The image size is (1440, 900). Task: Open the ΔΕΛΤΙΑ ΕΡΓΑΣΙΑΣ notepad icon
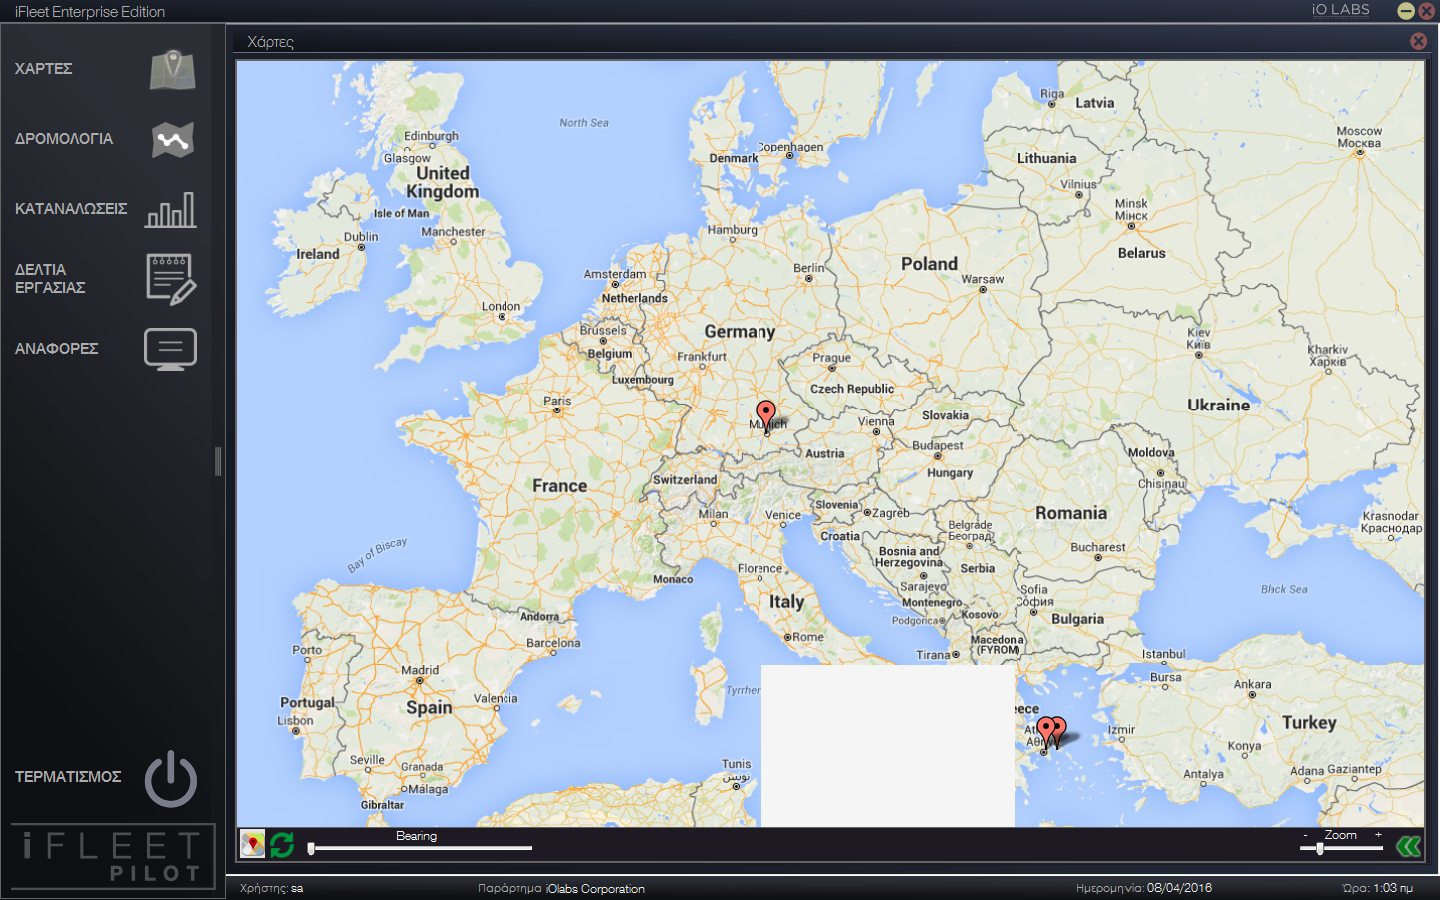pos(171,279)
